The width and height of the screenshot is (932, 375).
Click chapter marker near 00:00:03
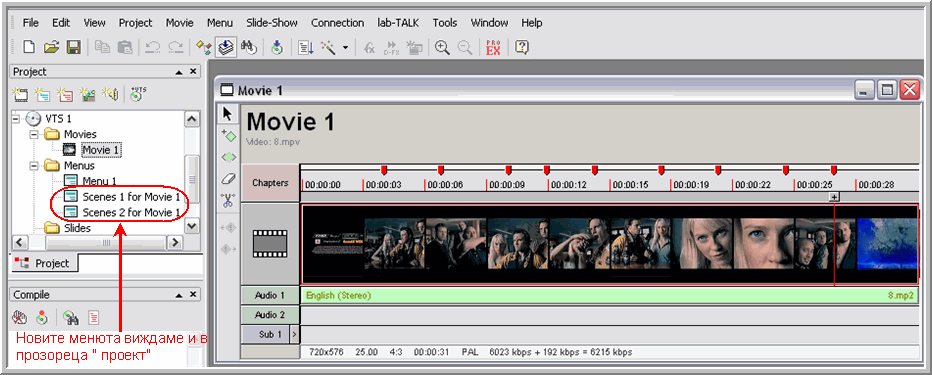pyautogui.click(x=383, y=171)
